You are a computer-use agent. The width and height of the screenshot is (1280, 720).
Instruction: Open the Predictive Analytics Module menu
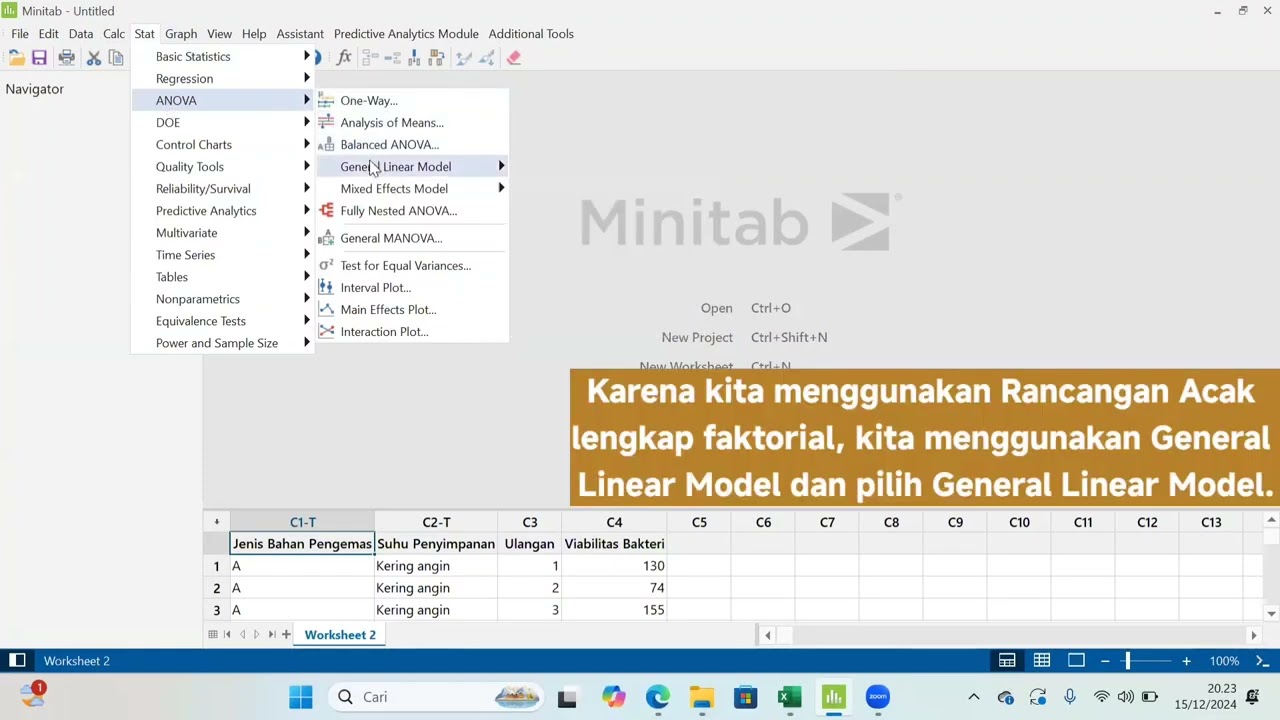(x=406, y=34)
